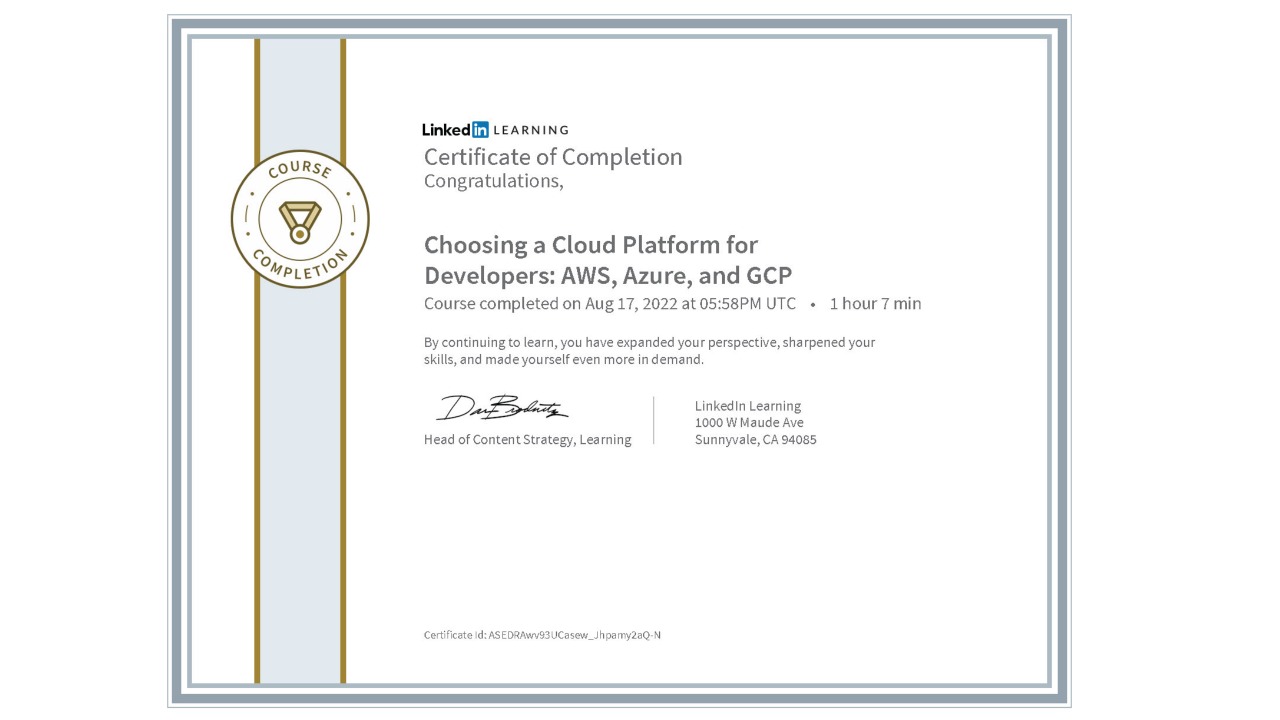This screenshot has width=1280, height=720.
Task: Click the Head of Content Strategy, Learning title
Action: [527, 440]
